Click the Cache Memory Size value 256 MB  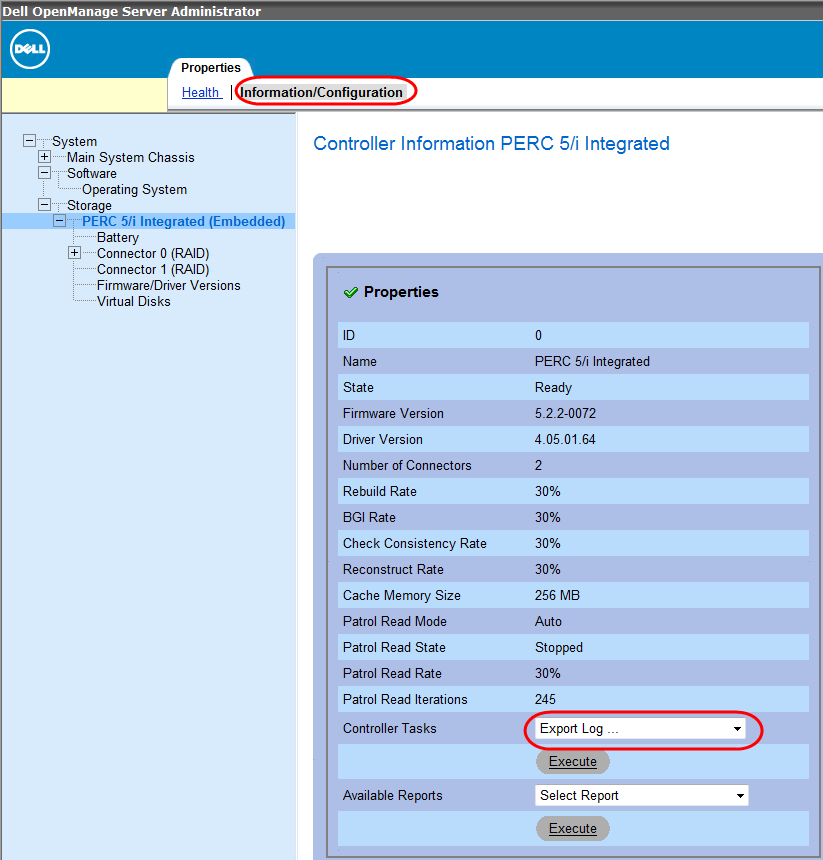557,596
